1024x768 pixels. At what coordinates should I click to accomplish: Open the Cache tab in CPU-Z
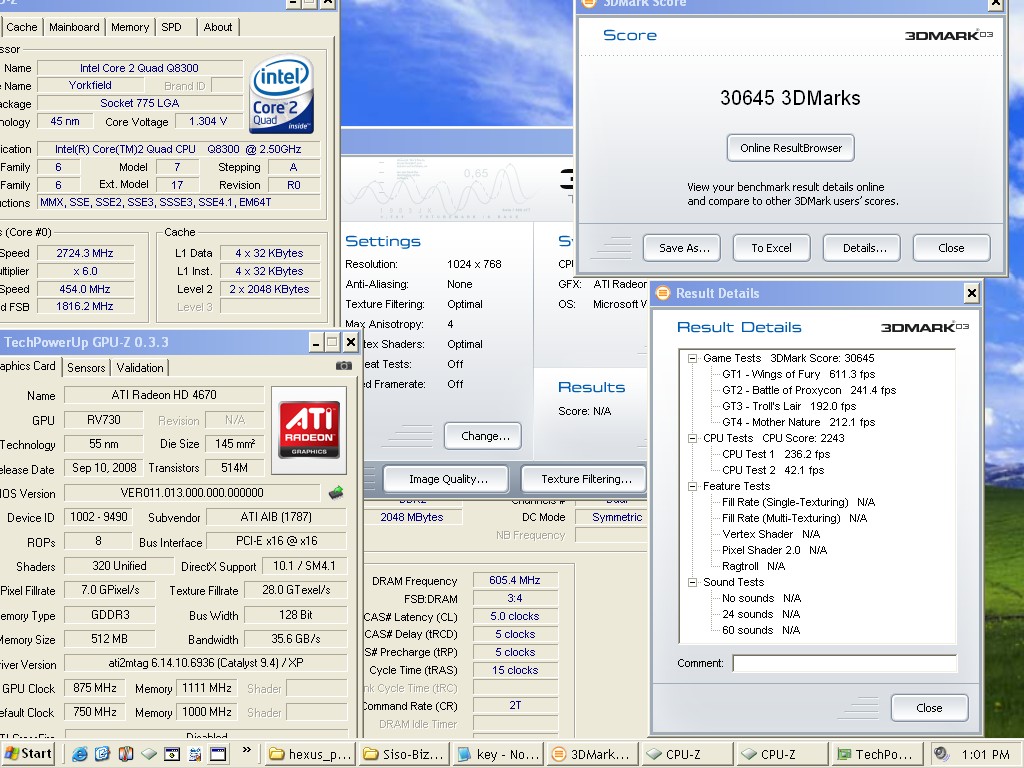coord(22,27)
